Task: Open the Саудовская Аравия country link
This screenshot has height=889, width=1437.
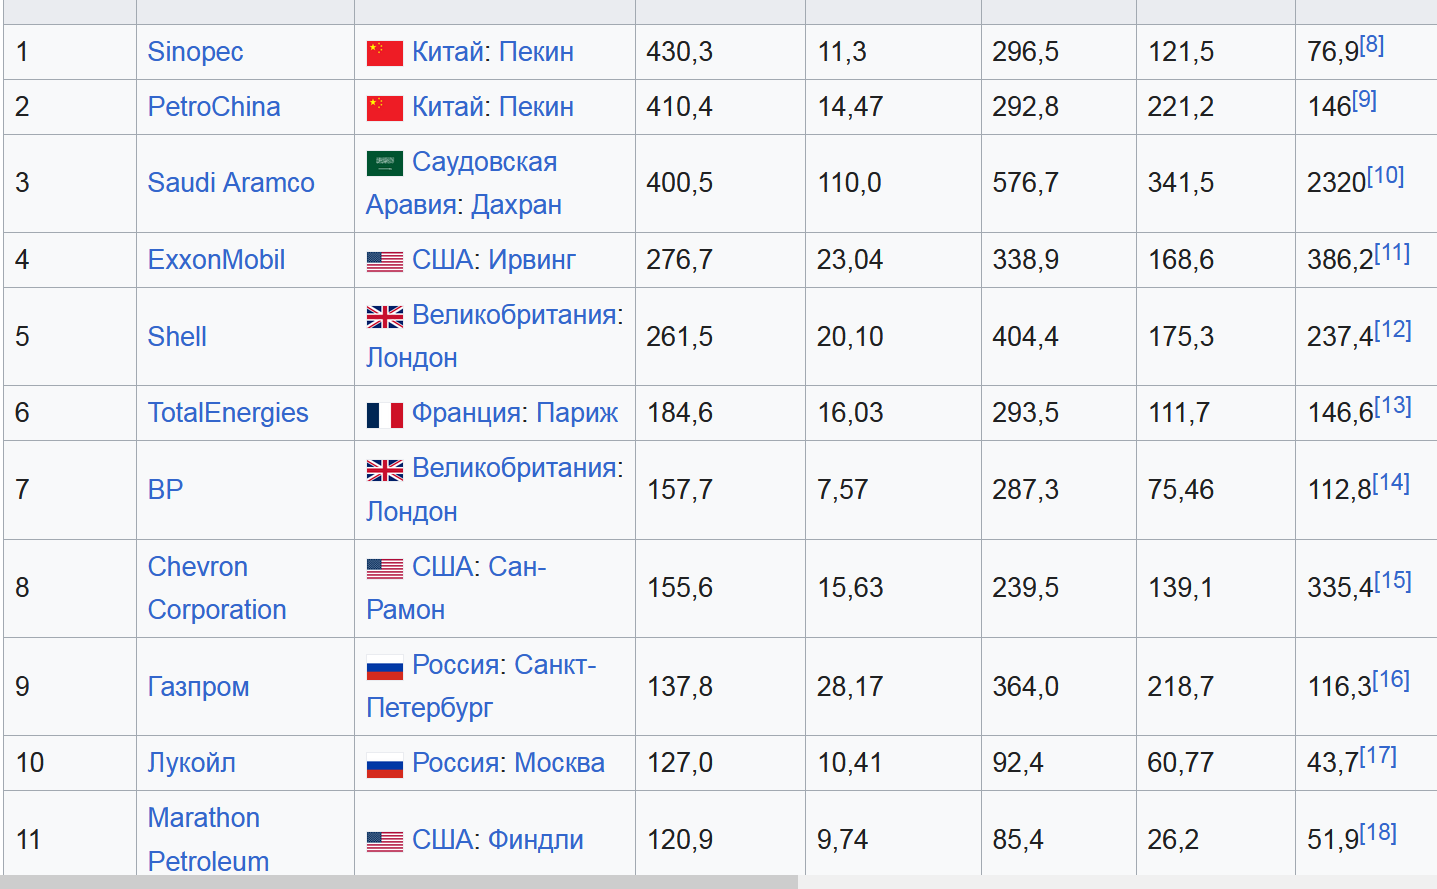Action: [461, 183]
